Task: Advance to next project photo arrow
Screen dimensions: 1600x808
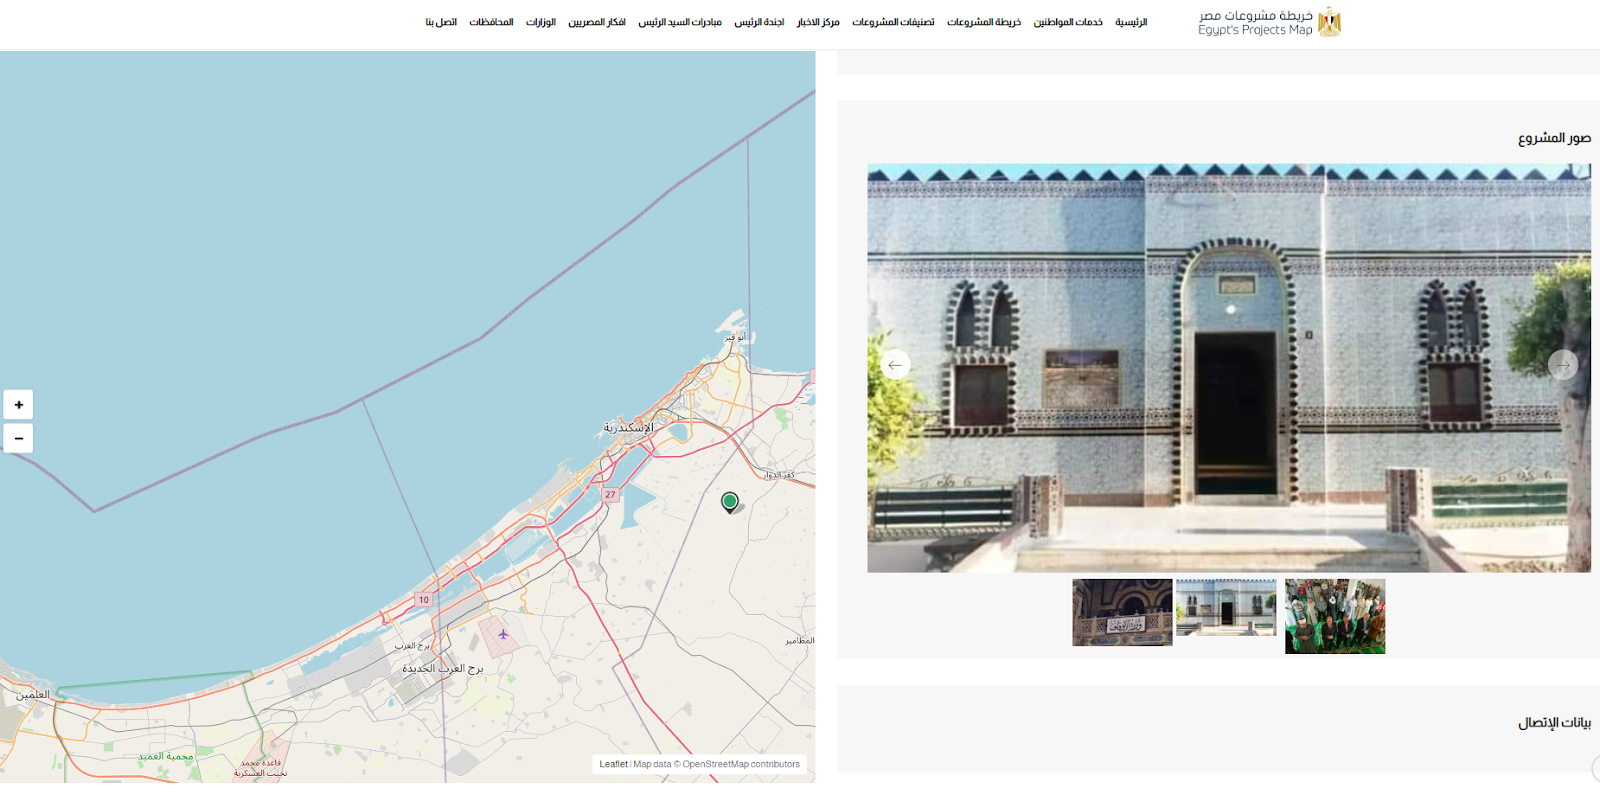Action: coord(1562,365)
